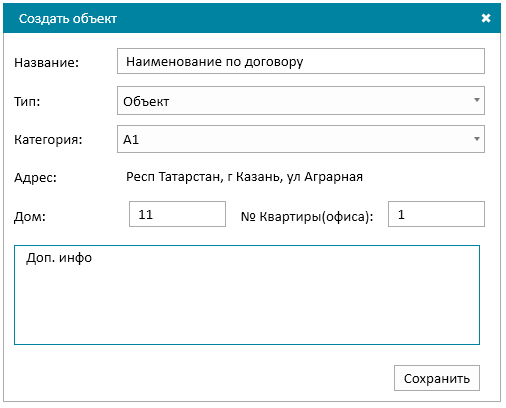
Task: Click the Дом: label
Action: coord(30,216)
